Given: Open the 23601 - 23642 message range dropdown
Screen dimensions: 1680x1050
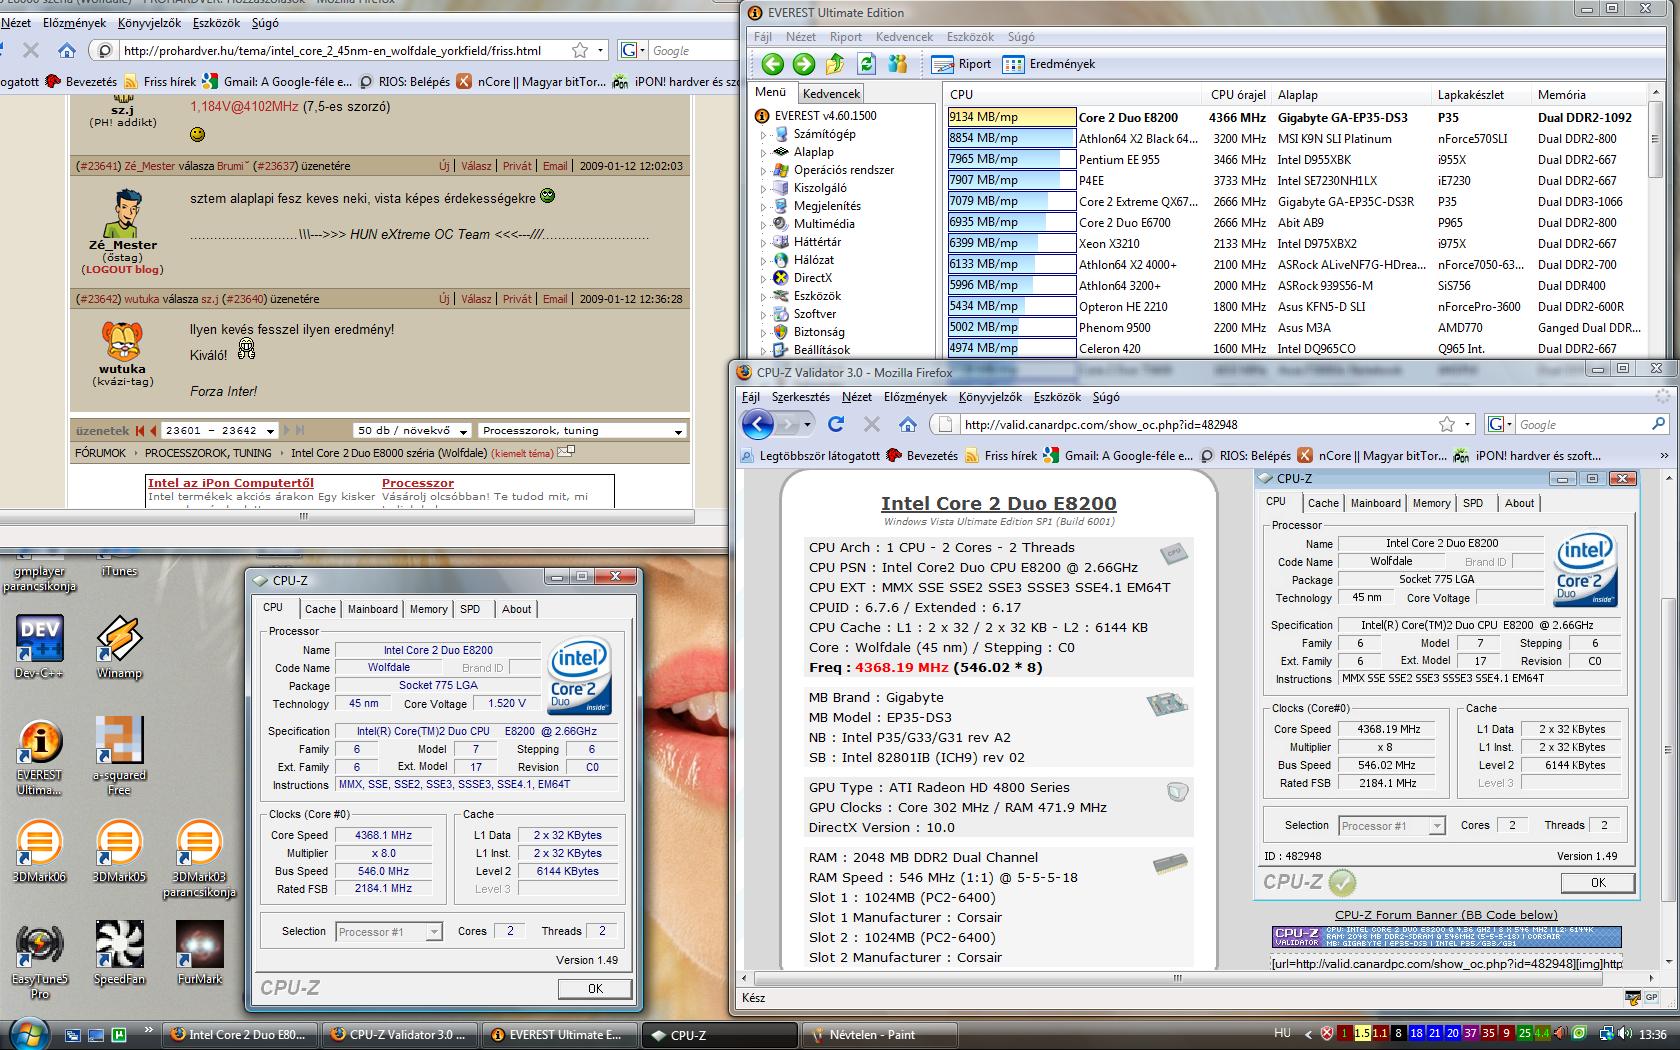Looking at the screenshot, I should pos(220,431).
